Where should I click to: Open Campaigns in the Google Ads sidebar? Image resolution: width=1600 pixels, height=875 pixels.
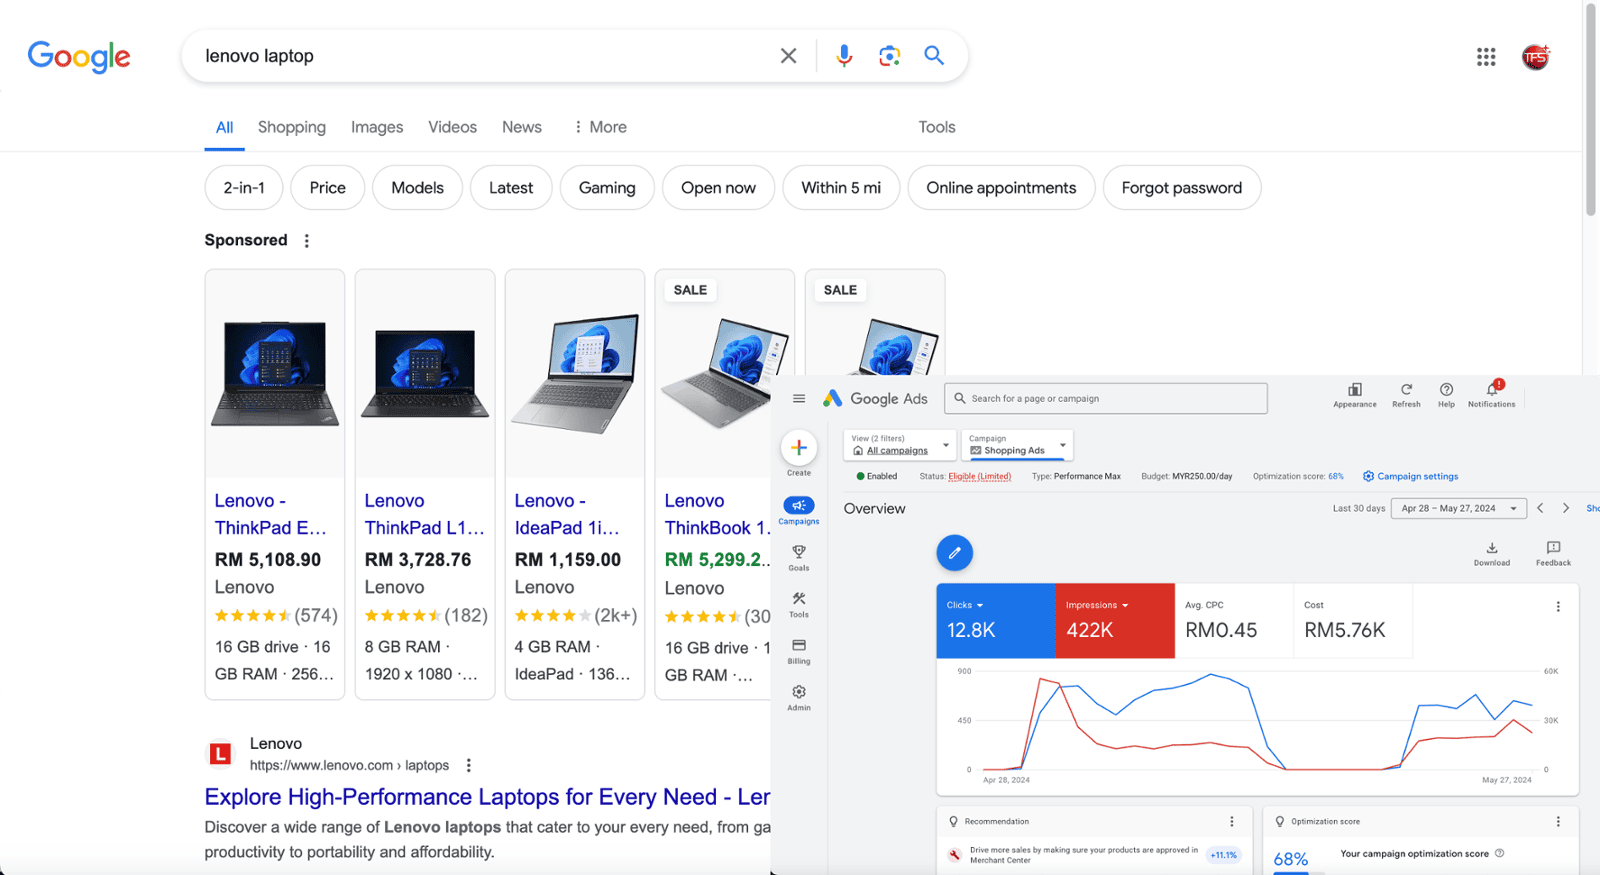(799, 510)
